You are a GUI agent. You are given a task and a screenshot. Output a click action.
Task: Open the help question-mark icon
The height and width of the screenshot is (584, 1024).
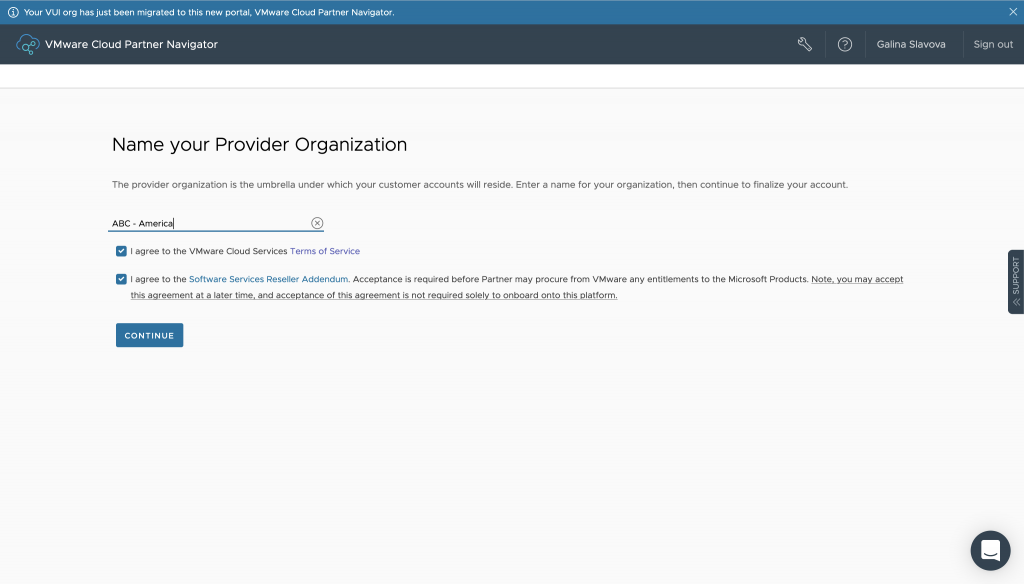[845, 44]
